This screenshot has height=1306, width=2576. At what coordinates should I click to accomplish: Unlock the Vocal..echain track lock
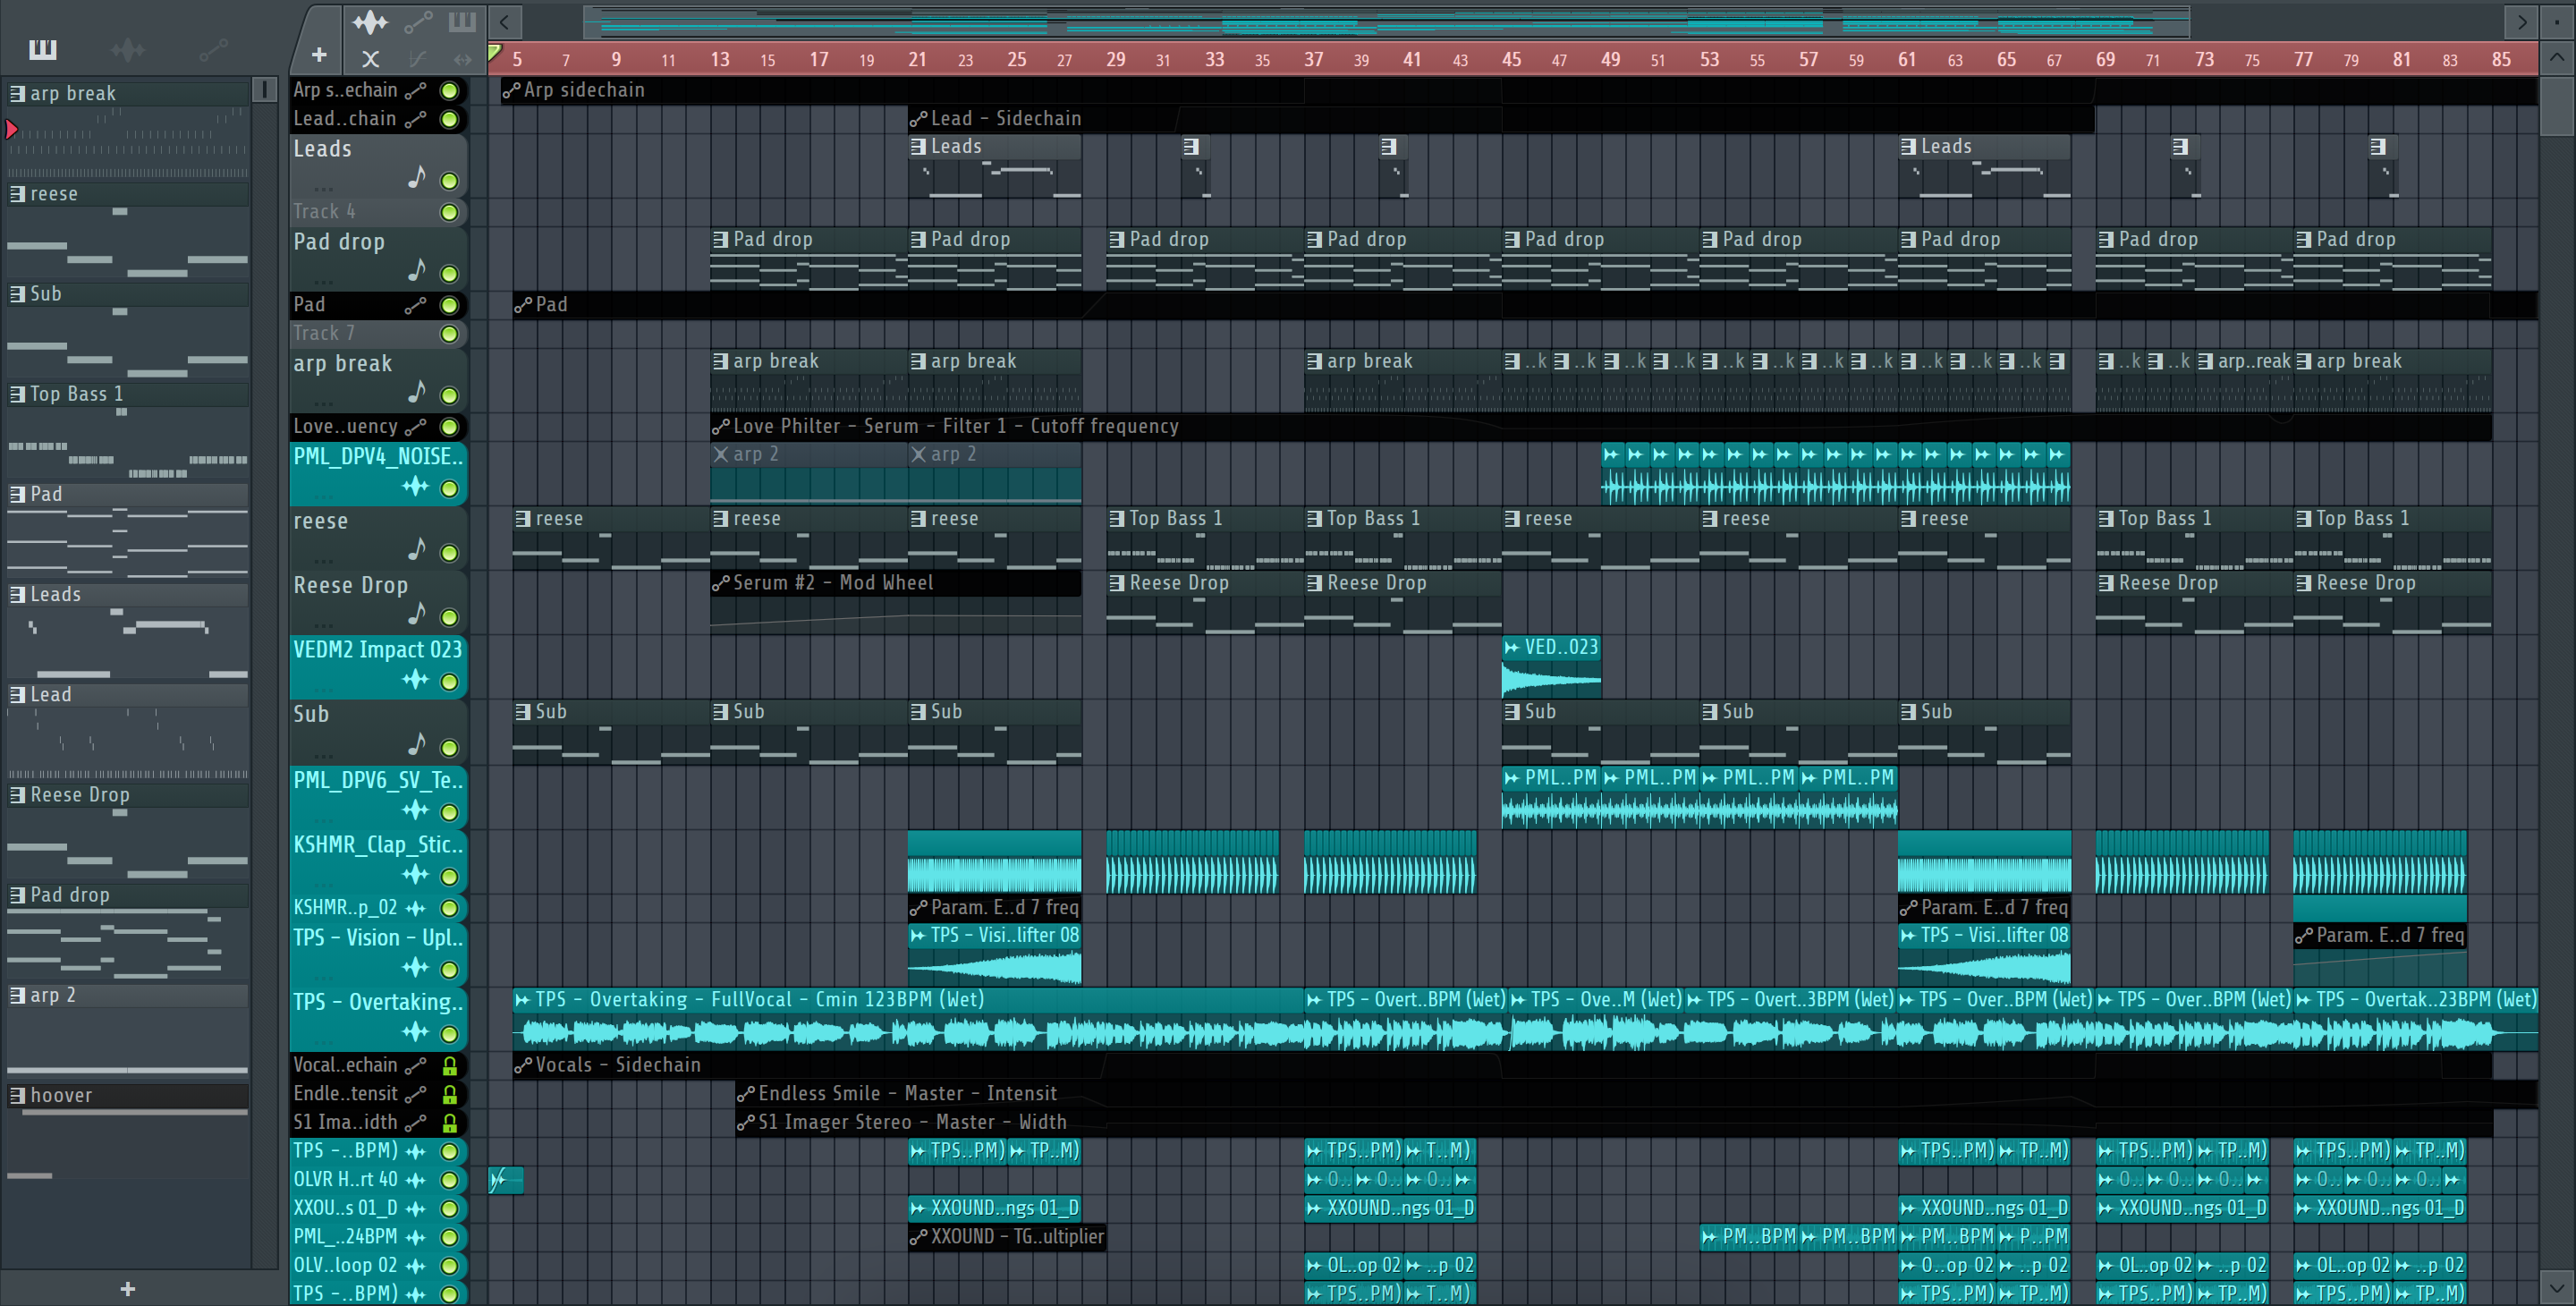450,1066
